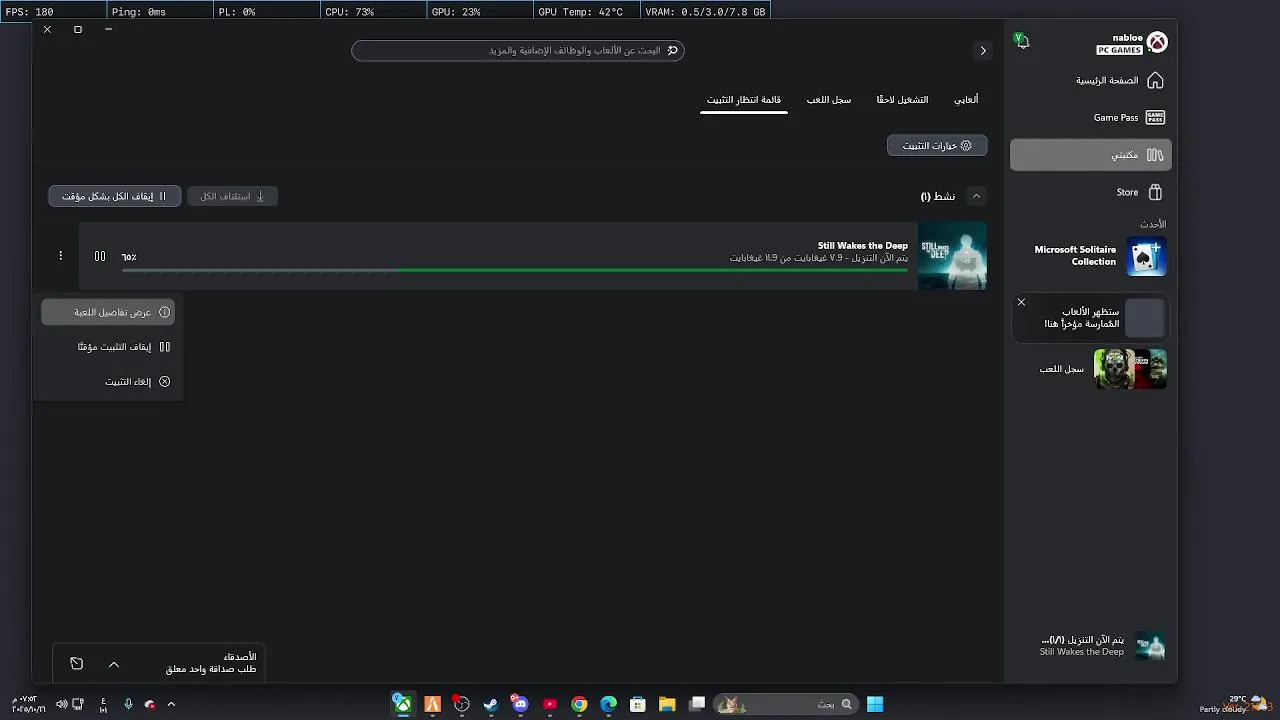Collapse the نشط (1) active section
Image resolution: width=1280 pixels, height=720 pixels.
point(977,196)
